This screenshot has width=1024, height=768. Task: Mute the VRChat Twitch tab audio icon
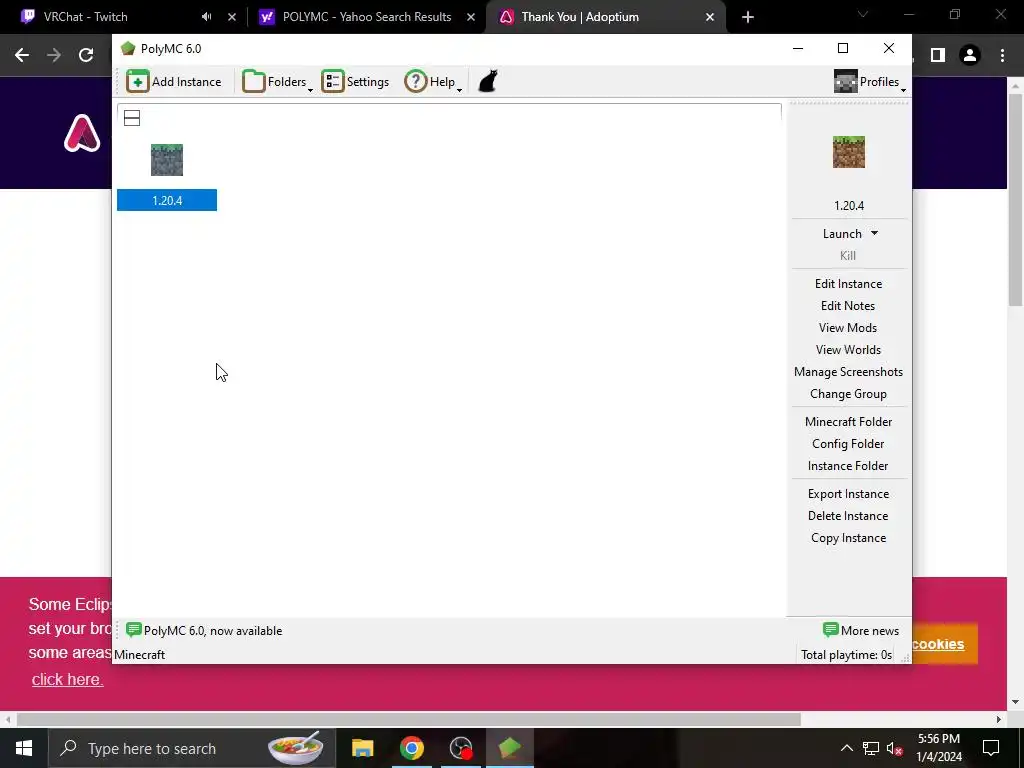point(206,17)
